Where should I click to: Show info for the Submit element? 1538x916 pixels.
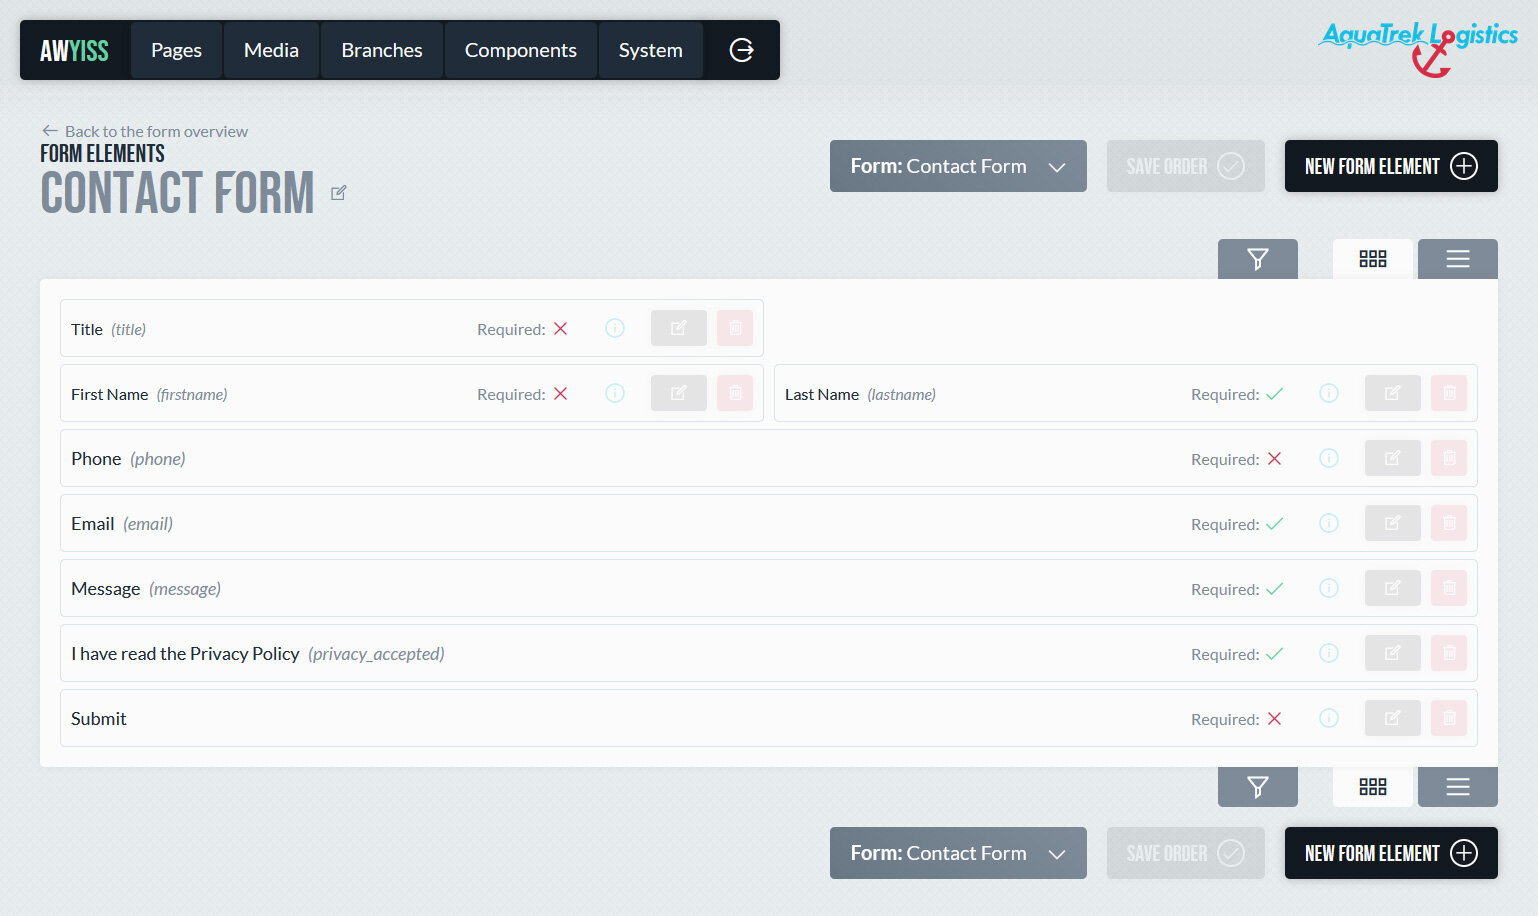(x=1328, y=718)
